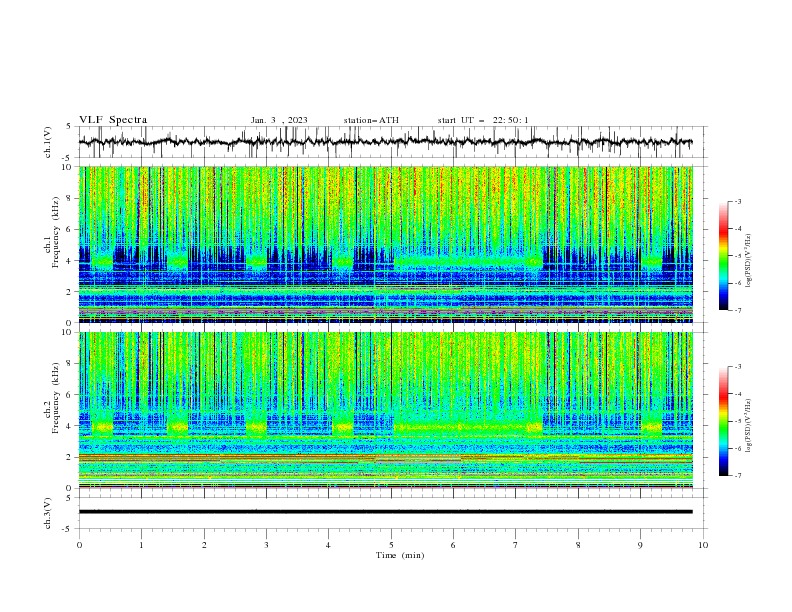Click the ch.3 flat black voltage trace
792x612 pixels.
coord(386,512)
